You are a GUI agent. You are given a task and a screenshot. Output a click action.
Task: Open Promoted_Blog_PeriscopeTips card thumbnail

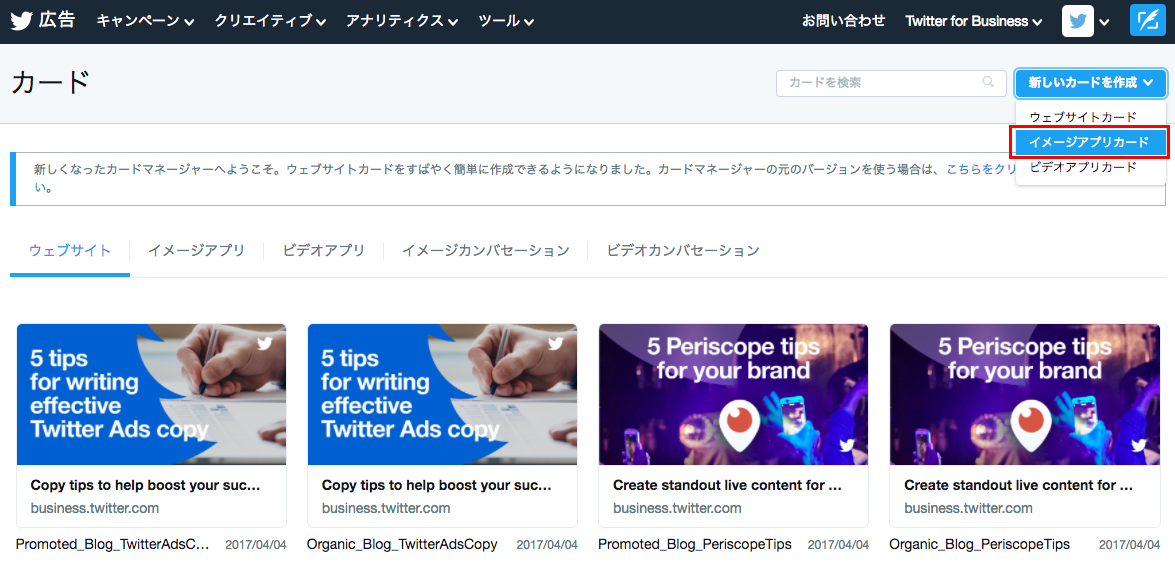[734, 394]
